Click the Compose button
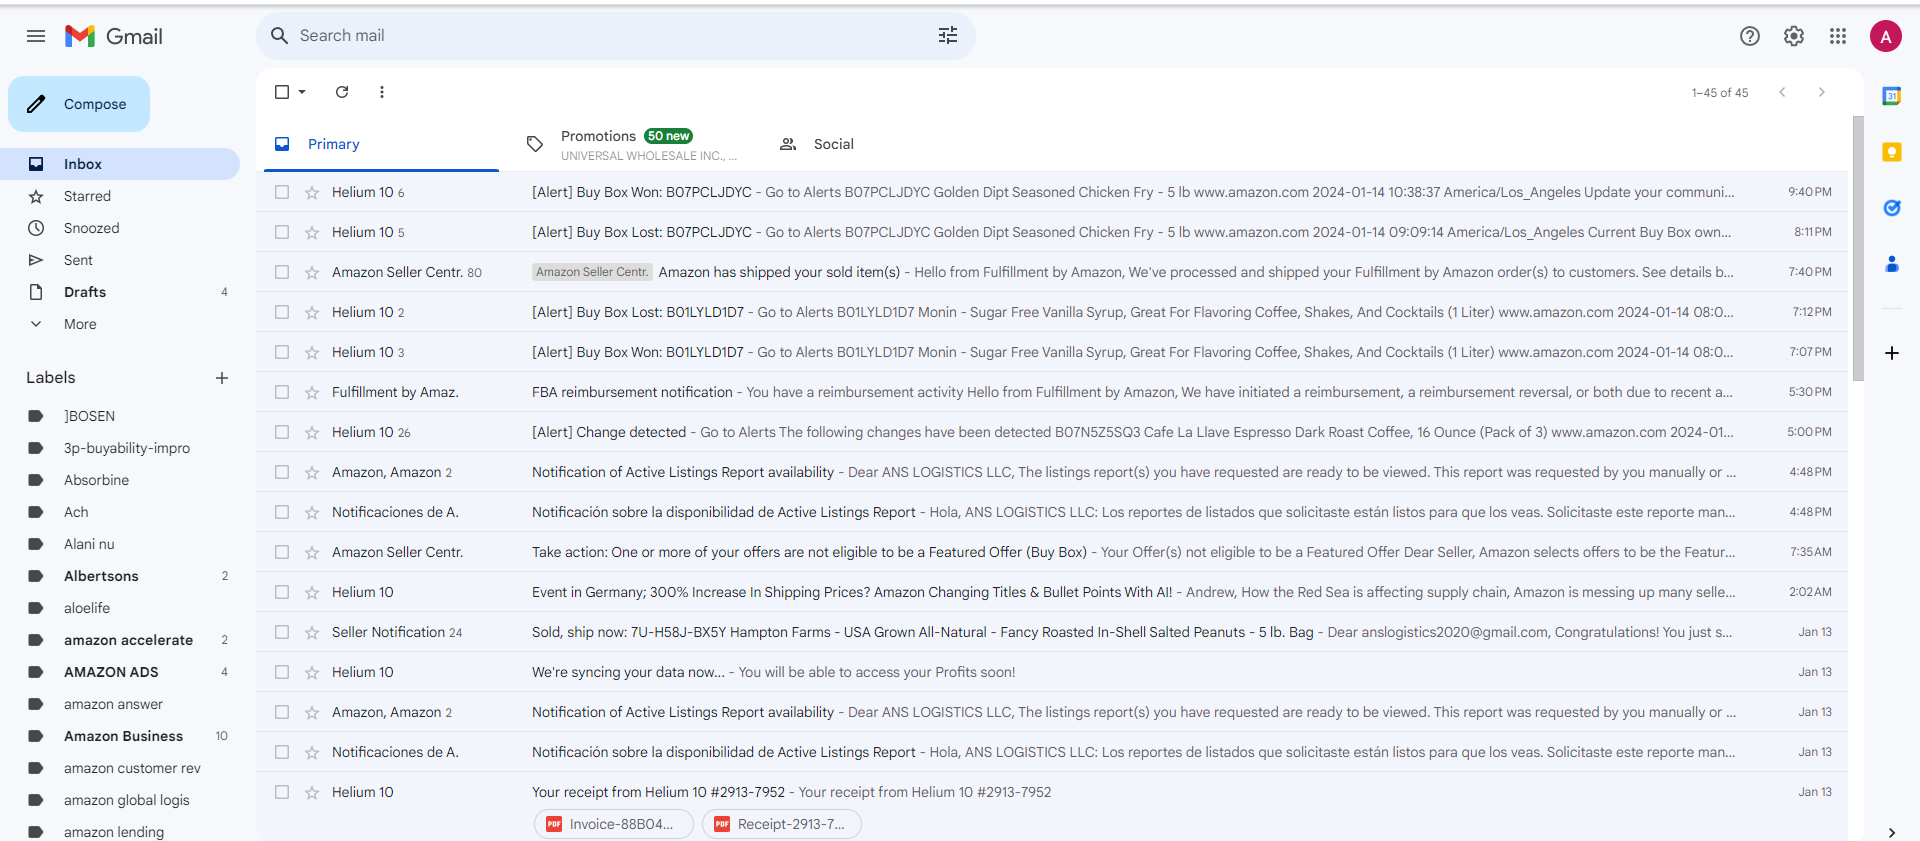 (79, 104)
